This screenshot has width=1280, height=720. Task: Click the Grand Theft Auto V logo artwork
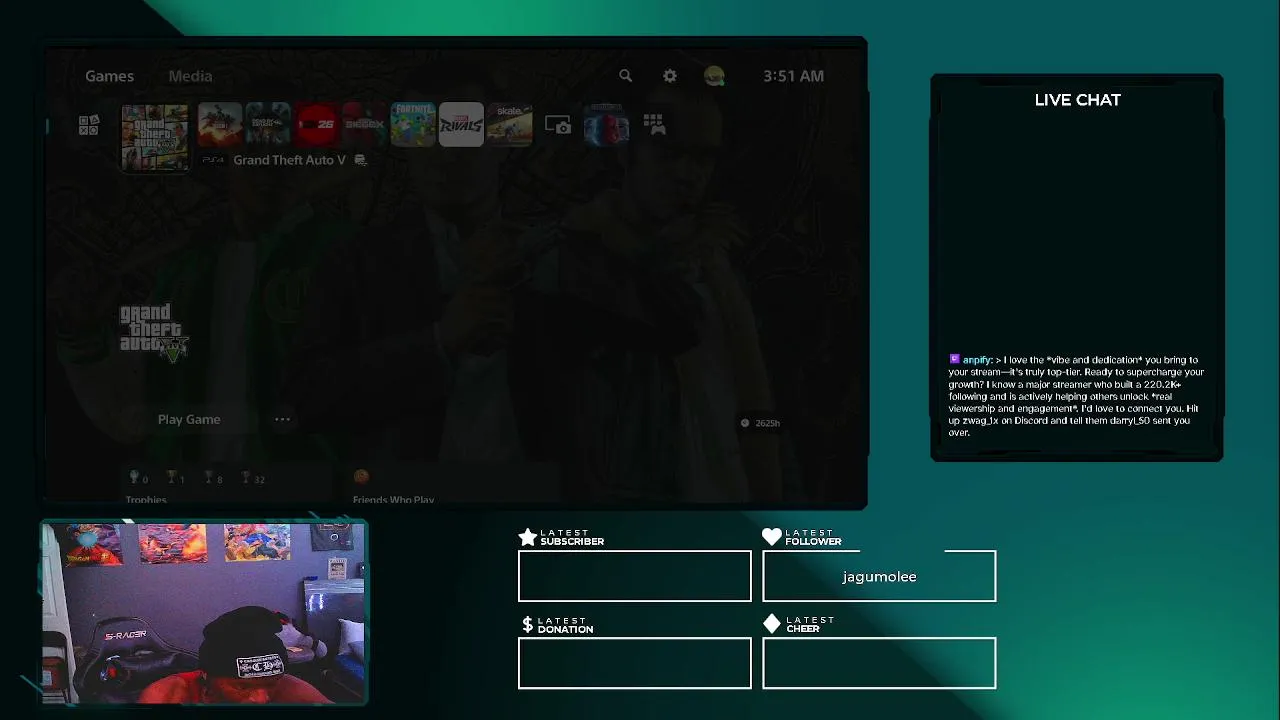click(154, 331)
